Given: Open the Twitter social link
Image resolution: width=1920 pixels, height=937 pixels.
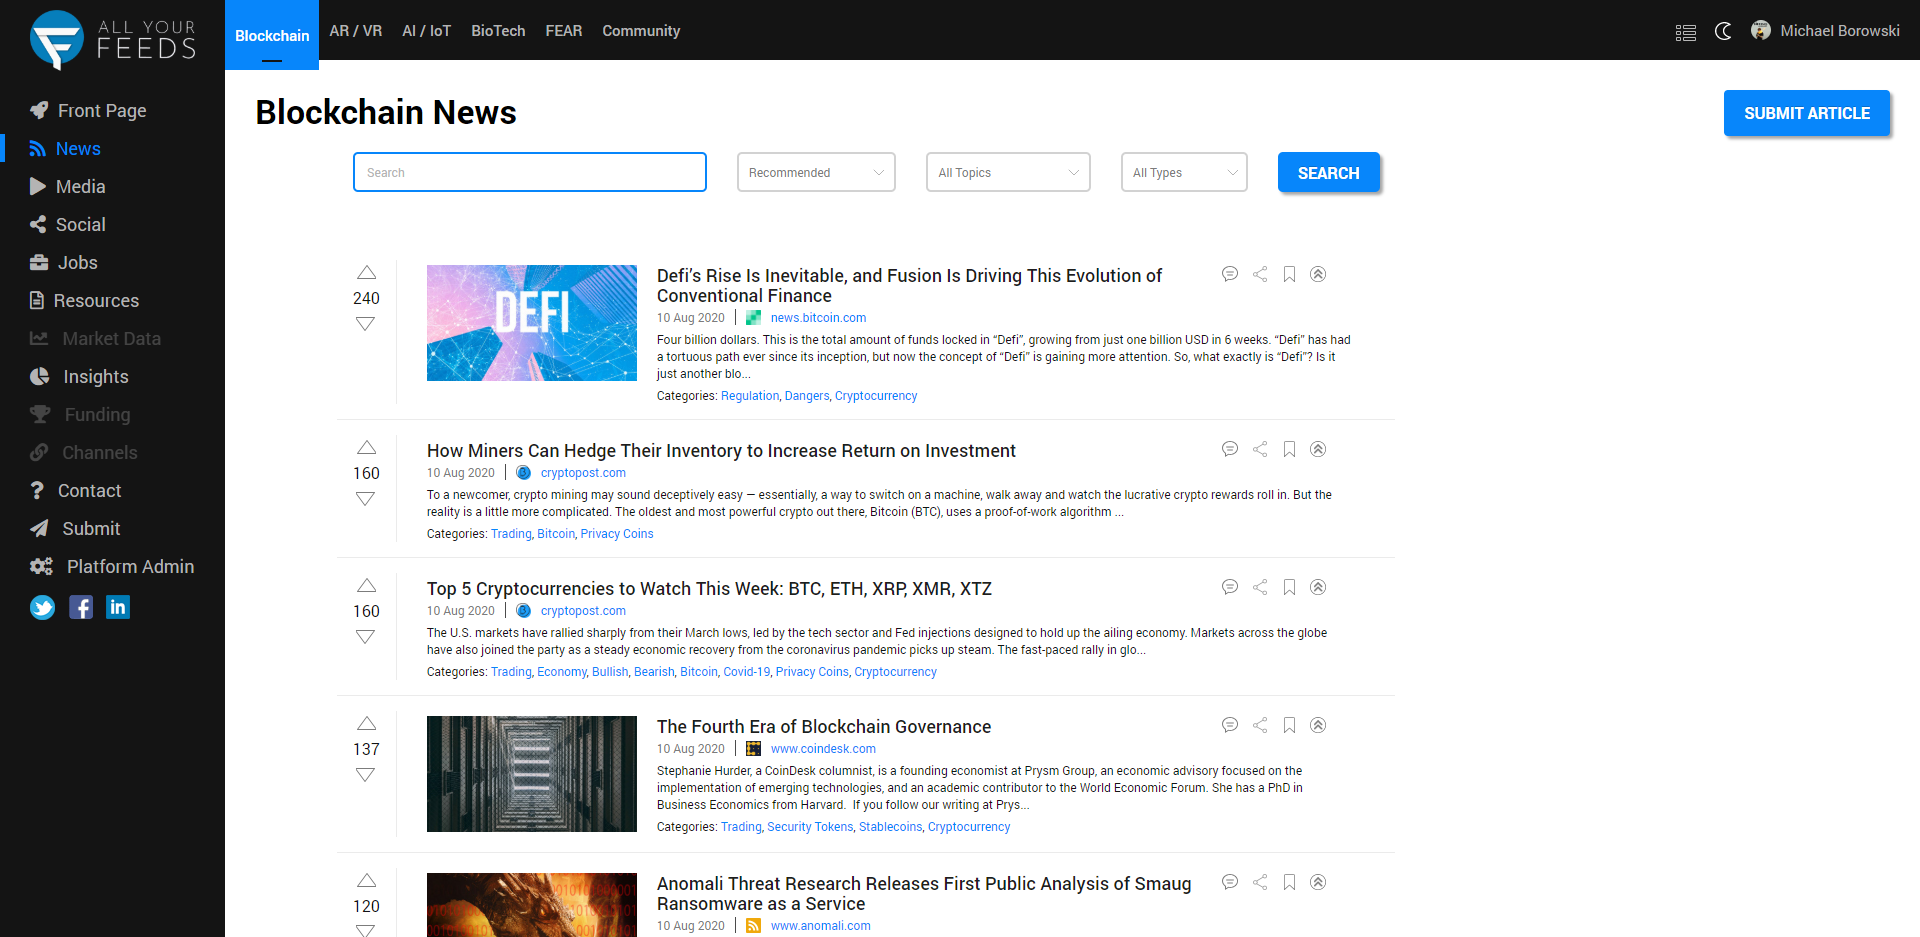Looking at the screenshot, I should (42, 607).
